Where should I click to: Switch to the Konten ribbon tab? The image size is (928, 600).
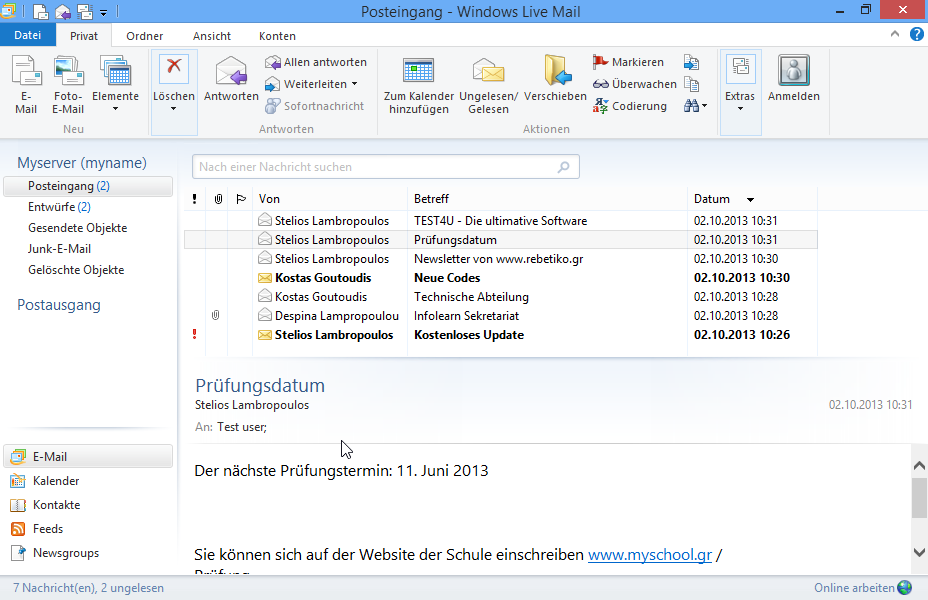[x=277, y=36]
